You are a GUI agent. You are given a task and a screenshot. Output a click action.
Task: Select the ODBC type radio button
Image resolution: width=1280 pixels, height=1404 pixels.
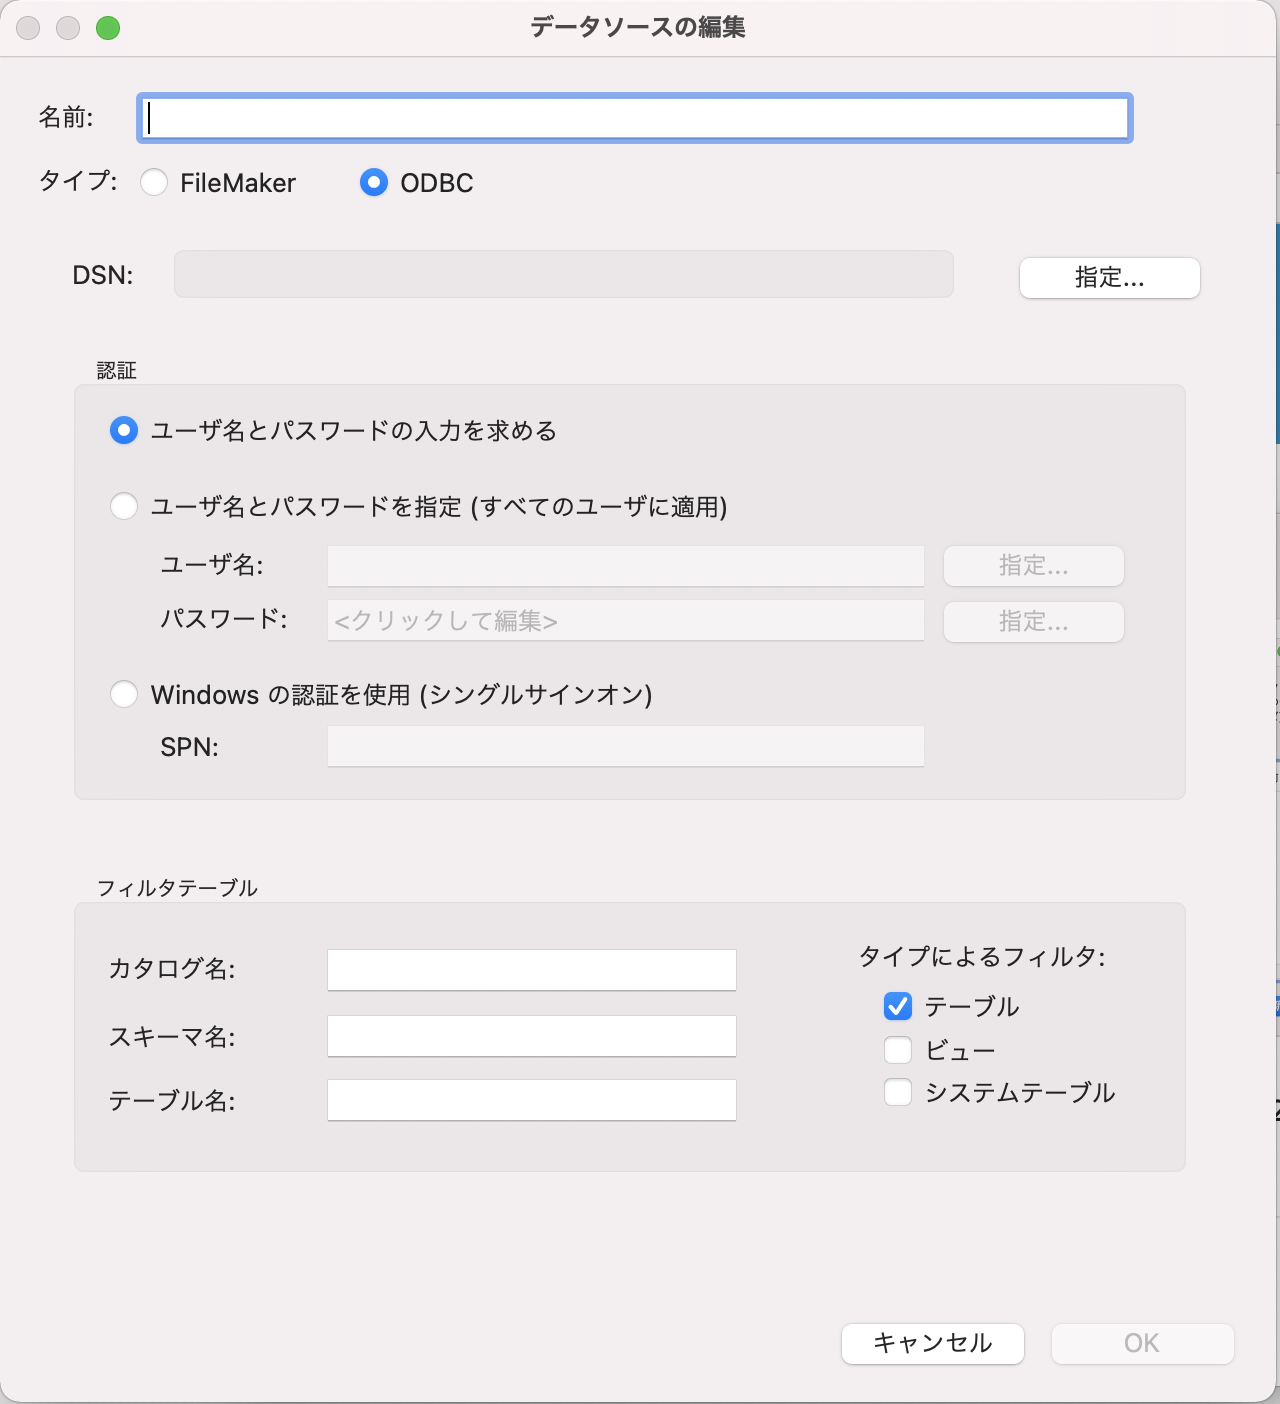pos(374,182)
